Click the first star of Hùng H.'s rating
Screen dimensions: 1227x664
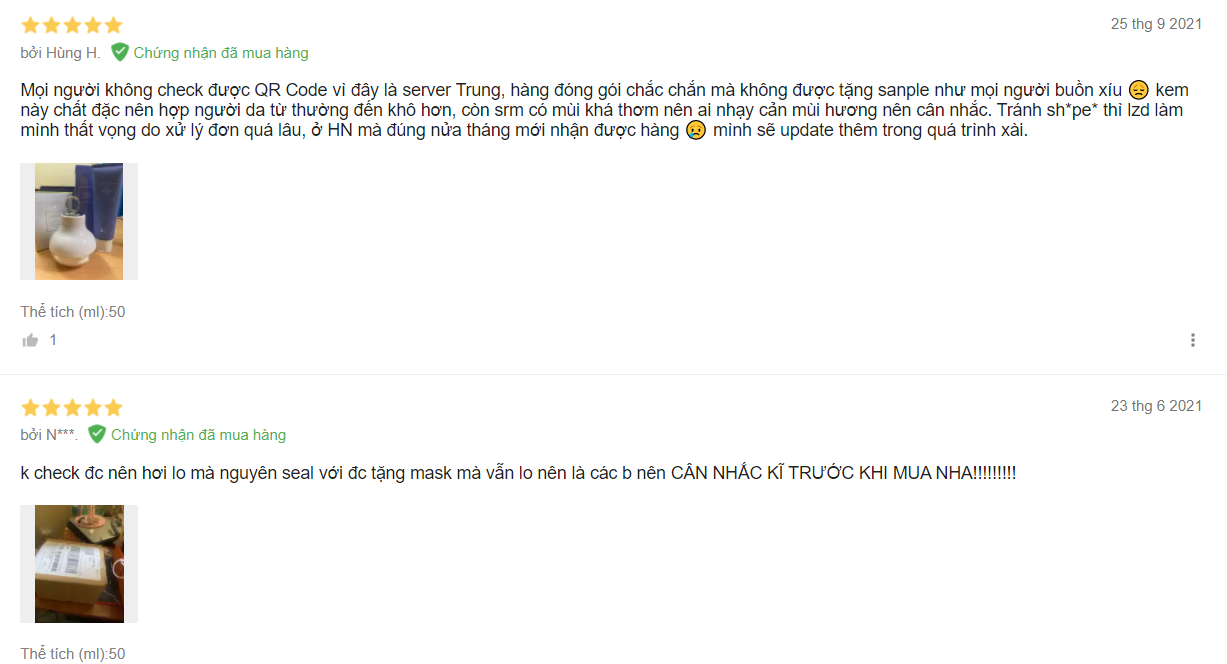point(30,25)
